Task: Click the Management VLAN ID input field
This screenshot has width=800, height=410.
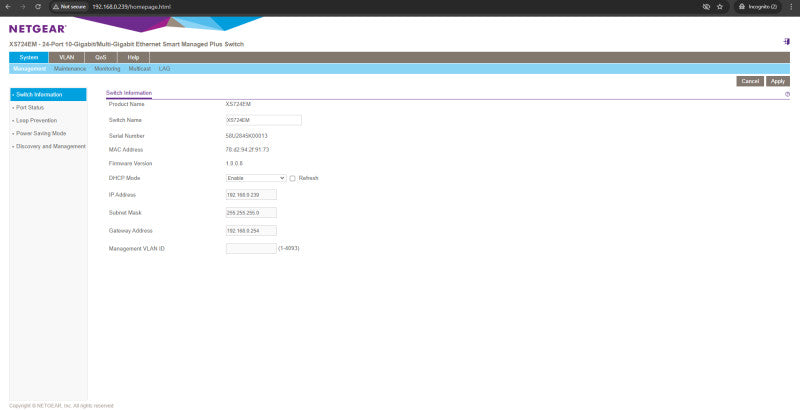Action: pos(251,248)
